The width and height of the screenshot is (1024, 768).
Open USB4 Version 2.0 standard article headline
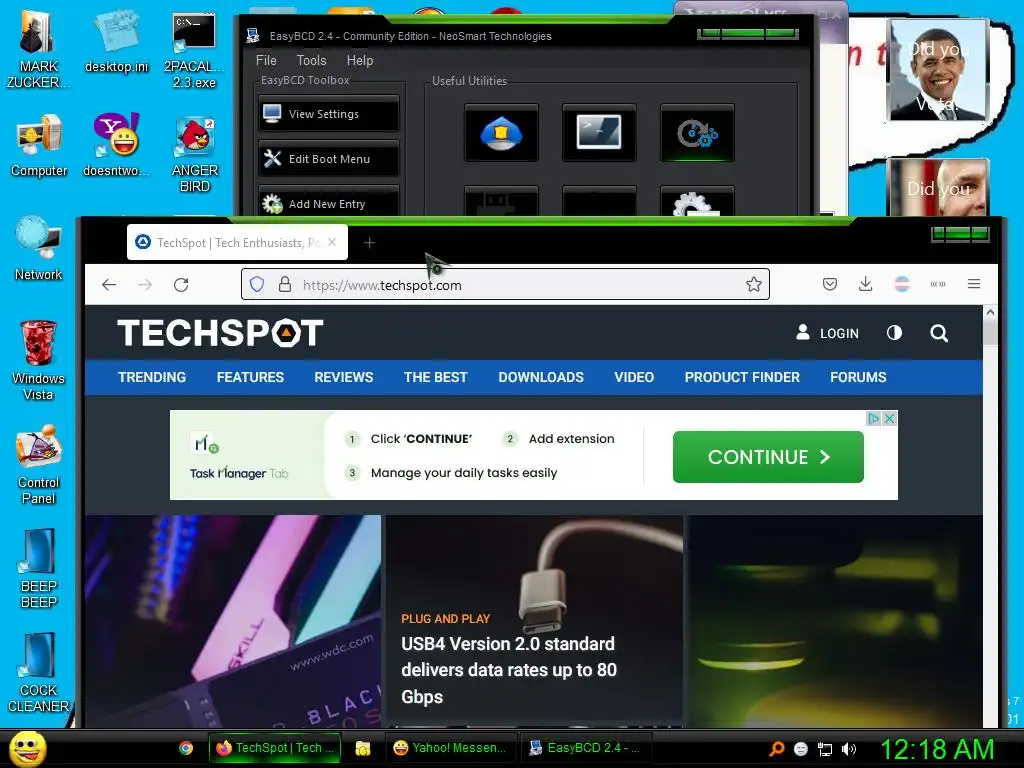(509, 670)
